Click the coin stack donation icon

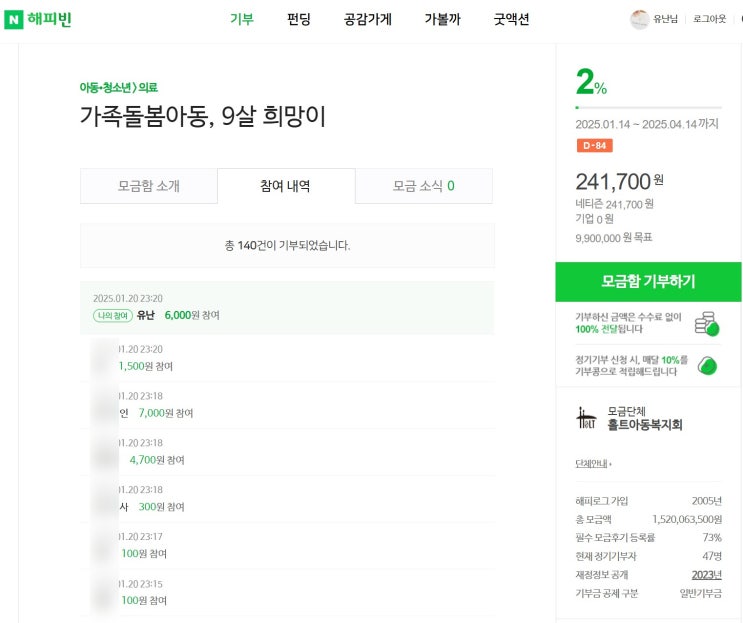707,322
